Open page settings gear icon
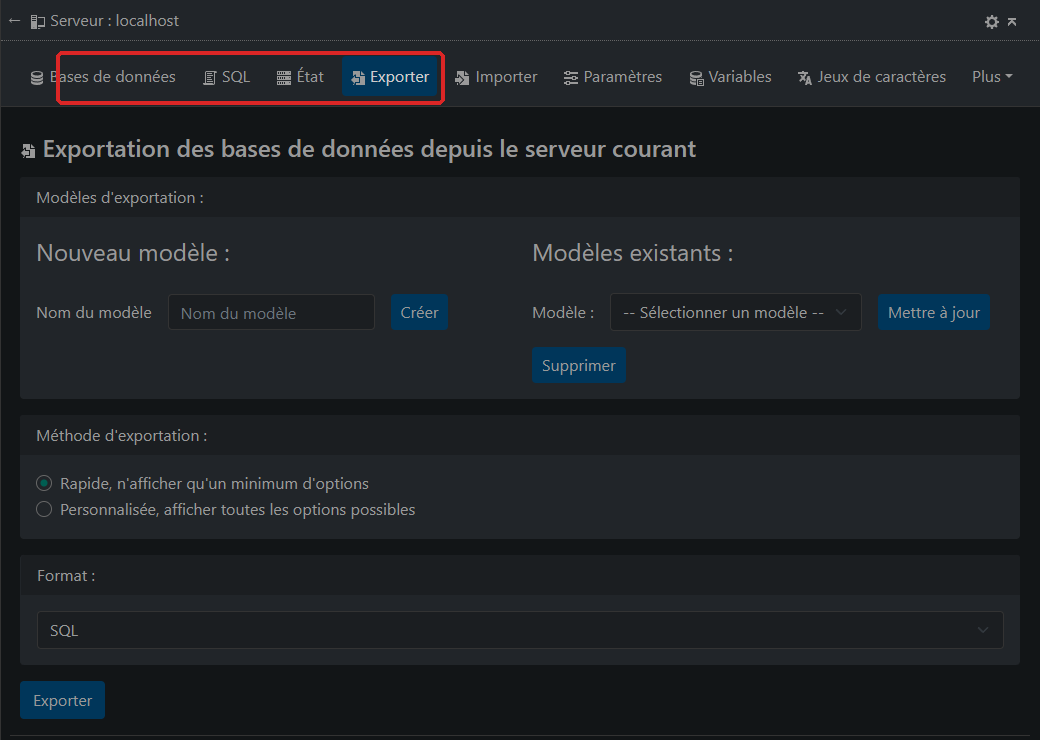This screenshot has height=740, width=1040. (992, 22)
